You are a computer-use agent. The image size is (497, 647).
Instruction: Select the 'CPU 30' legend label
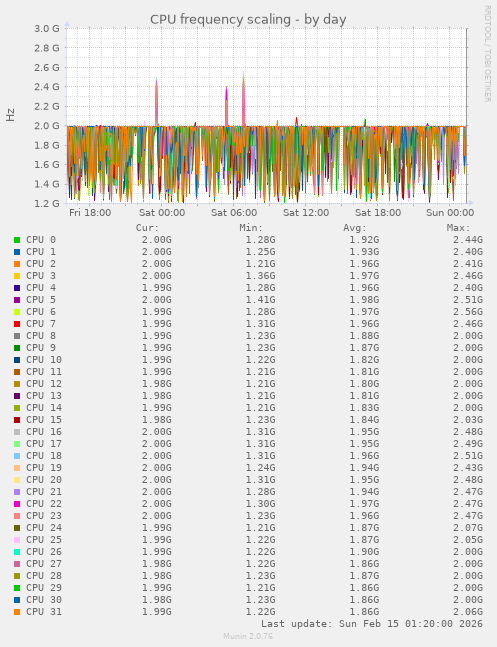(44, 600)
